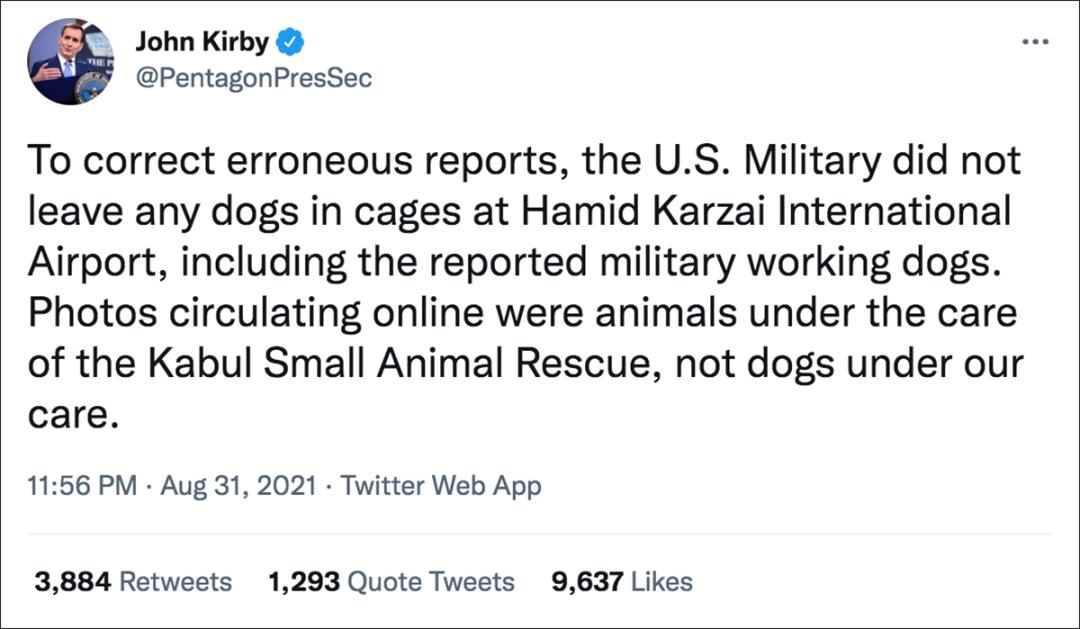The width and height of the screenshot is (1080, 629).
Task: Click the tweet's final word "care."
Action: 73,414
